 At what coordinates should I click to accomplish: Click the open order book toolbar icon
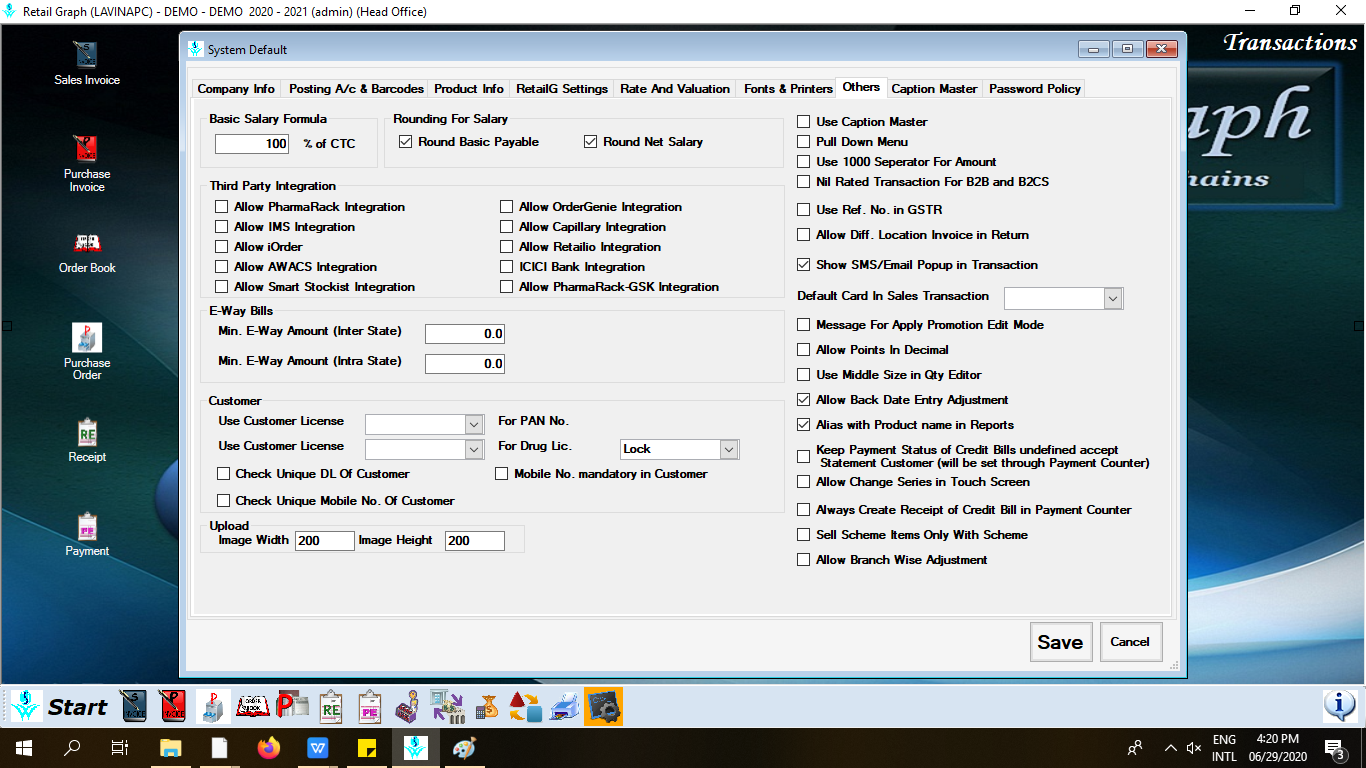point(252,707)
